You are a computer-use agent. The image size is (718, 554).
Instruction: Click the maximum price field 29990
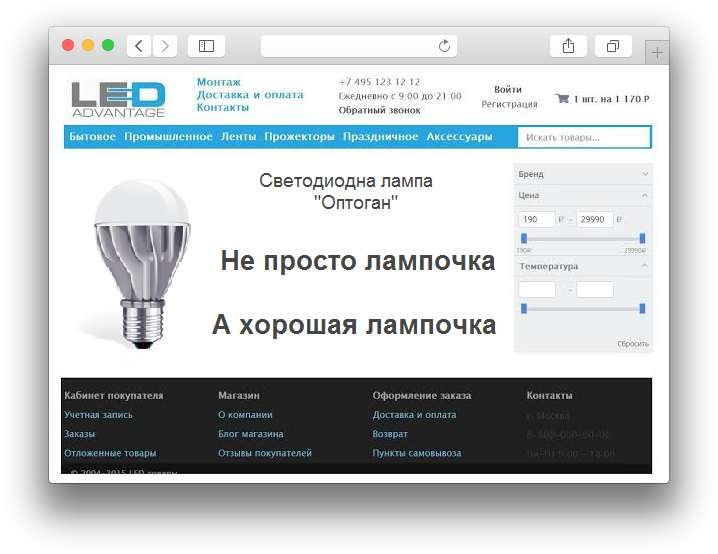(x=595, y=219)
